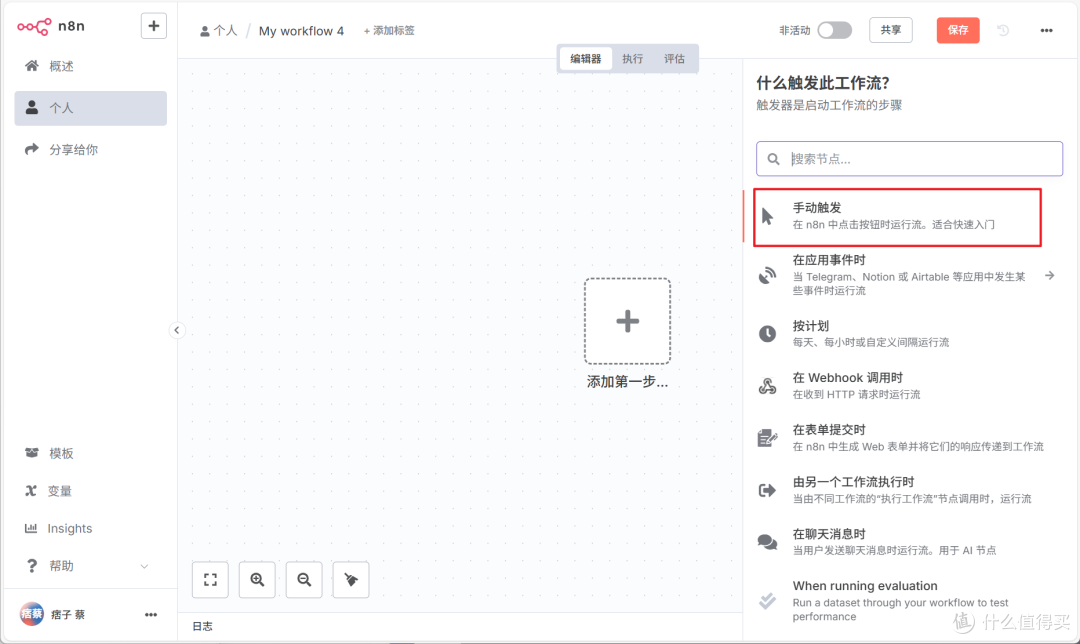Viewport: 1080px width, 644px height.
Task: Switch to the 评估 tab
Action: (x=674, y=59)
